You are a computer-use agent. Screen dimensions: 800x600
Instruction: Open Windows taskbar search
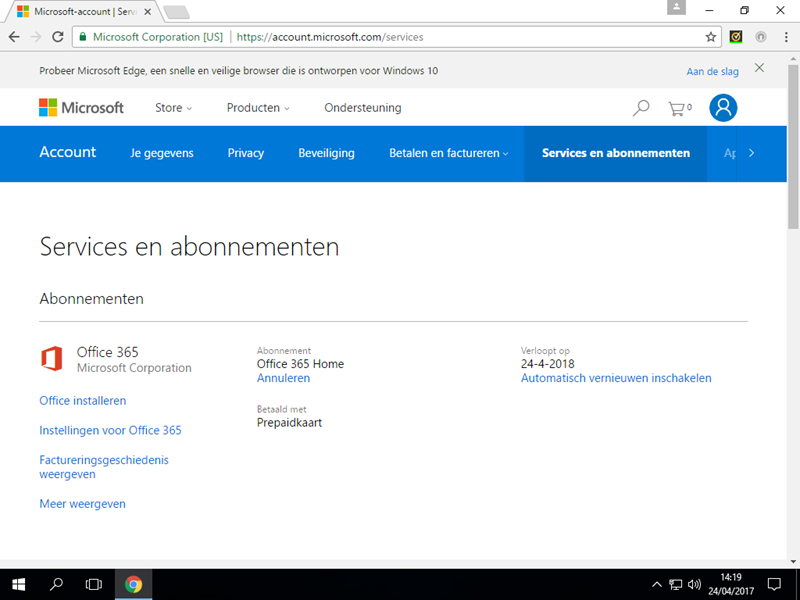click(x=56, y=585)
